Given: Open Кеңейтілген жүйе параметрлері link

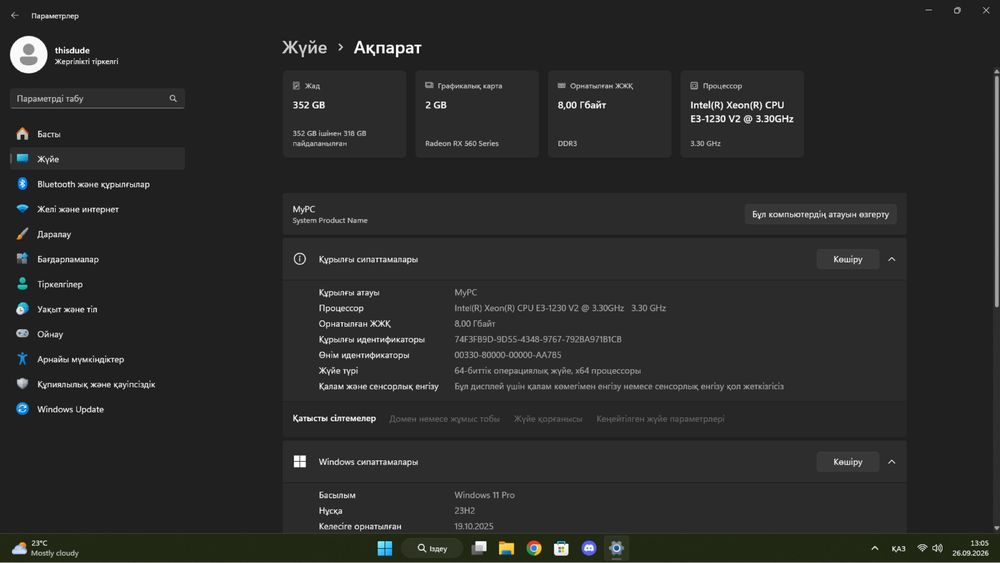Looking at the screenshot, I should click(660, 419).
